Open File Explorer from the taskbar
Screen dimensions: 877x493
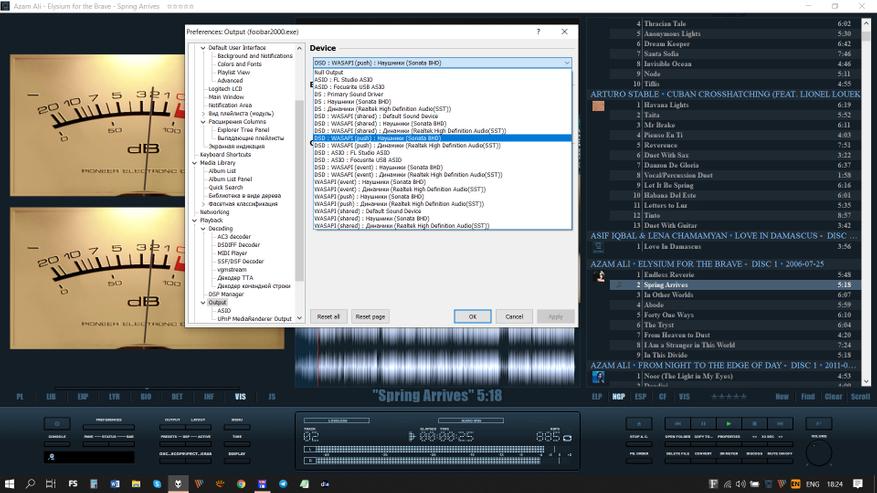pos(136,483)
